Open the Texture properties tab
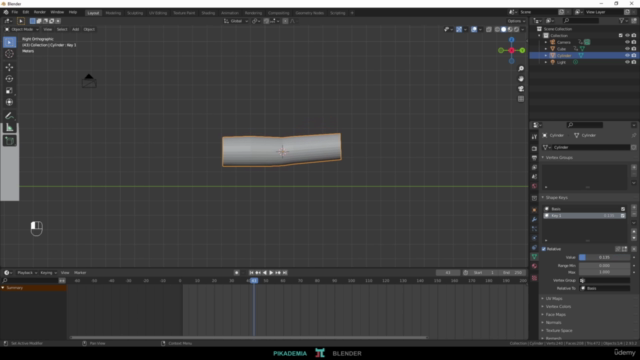 click(534, 278)
